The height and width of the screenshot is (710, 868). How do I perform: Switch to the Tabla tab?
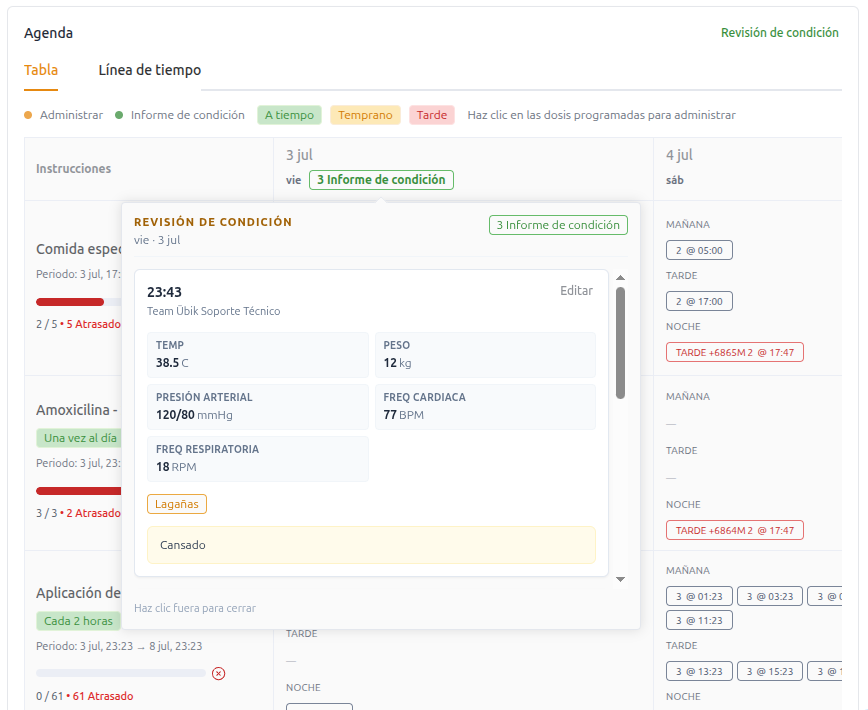click(41, 70)
